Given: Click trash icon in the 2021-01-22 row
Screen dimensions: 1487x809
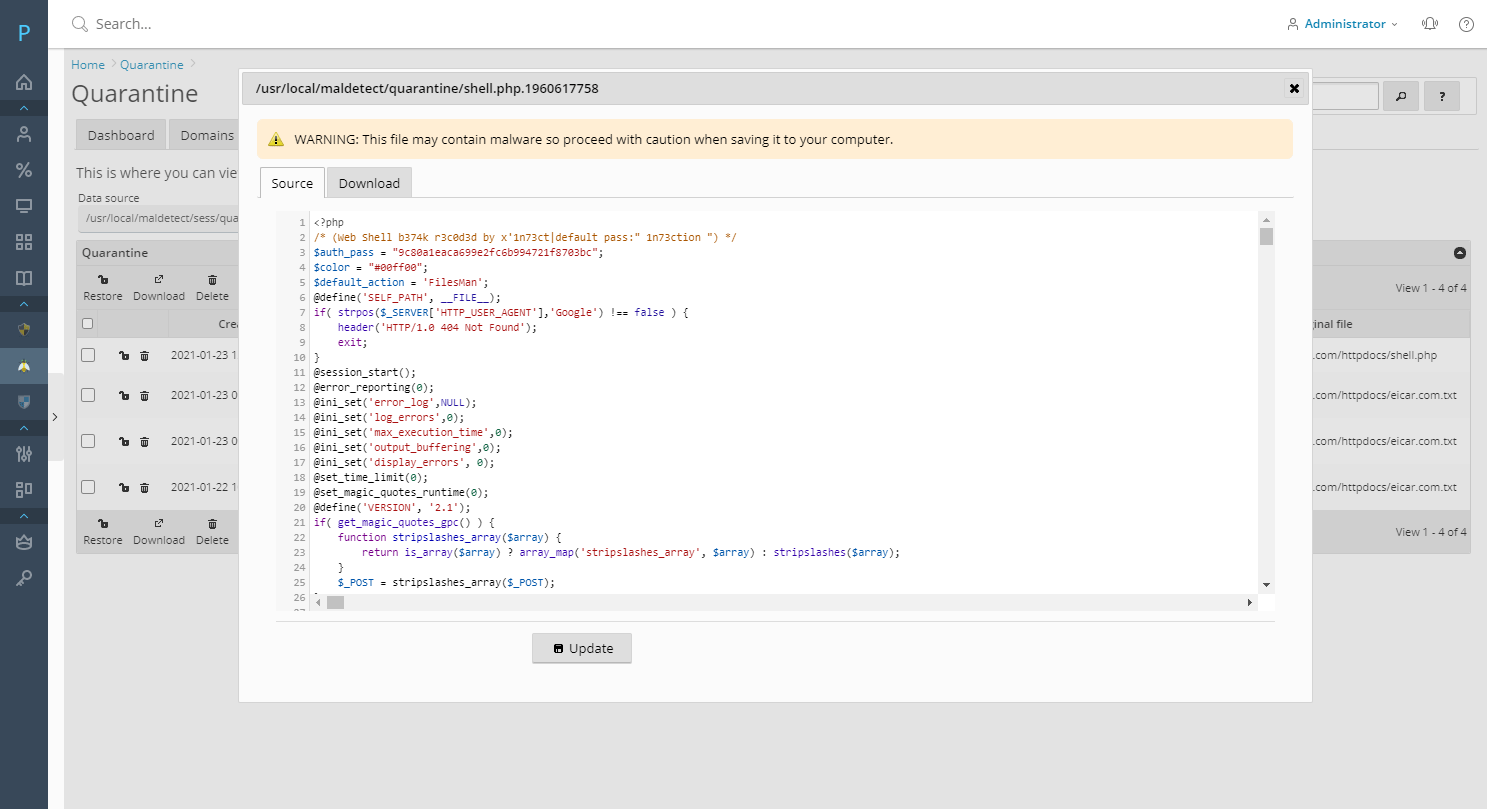Looking at the screenshot, I should (x=144, y=487).
